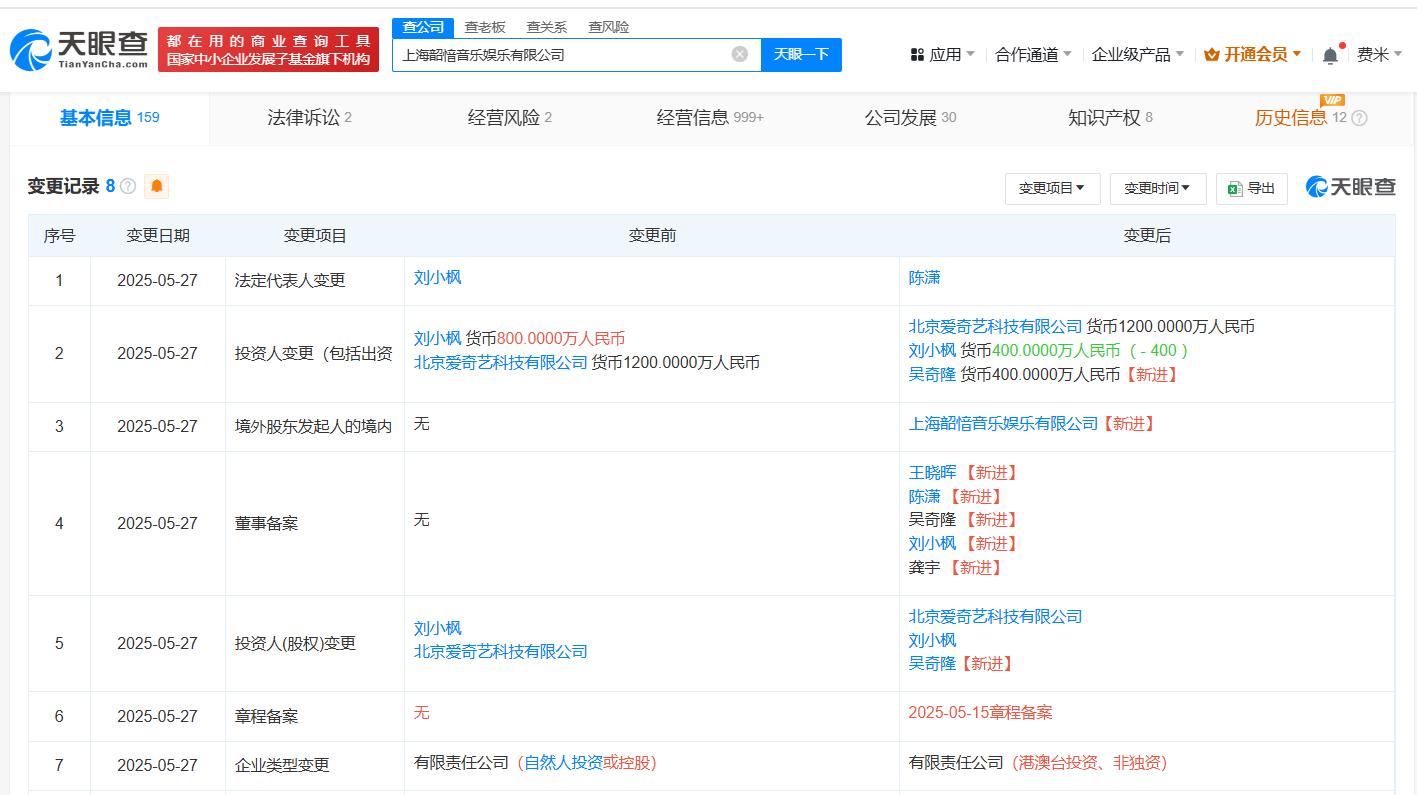Clear the search box text
The height and width of the screenshot is (795, 1417).
740,54
